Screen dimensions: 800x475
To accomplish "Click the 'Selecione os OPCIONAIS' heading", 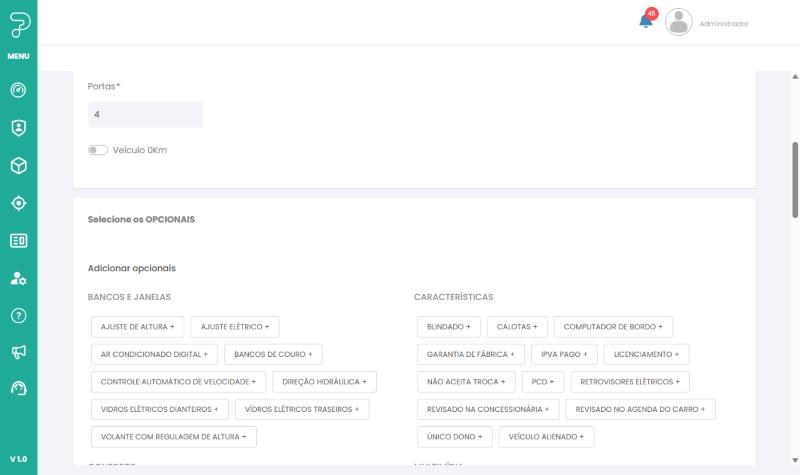I will (141, 219).
